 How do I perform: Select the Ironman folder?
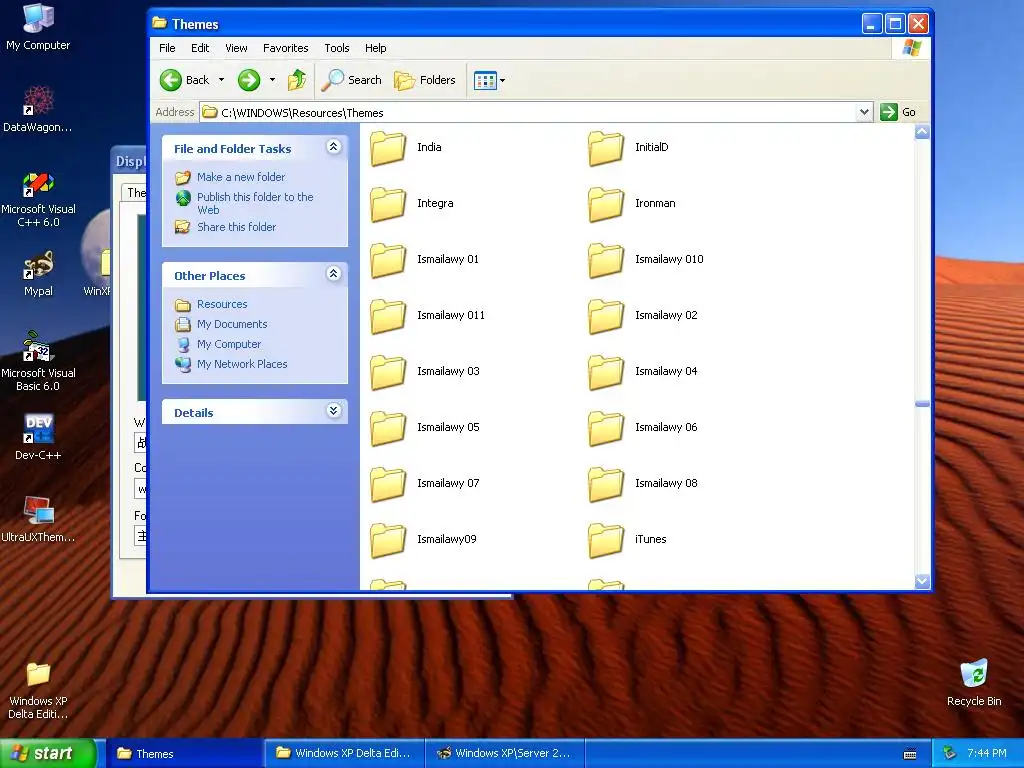pos(632,204)
